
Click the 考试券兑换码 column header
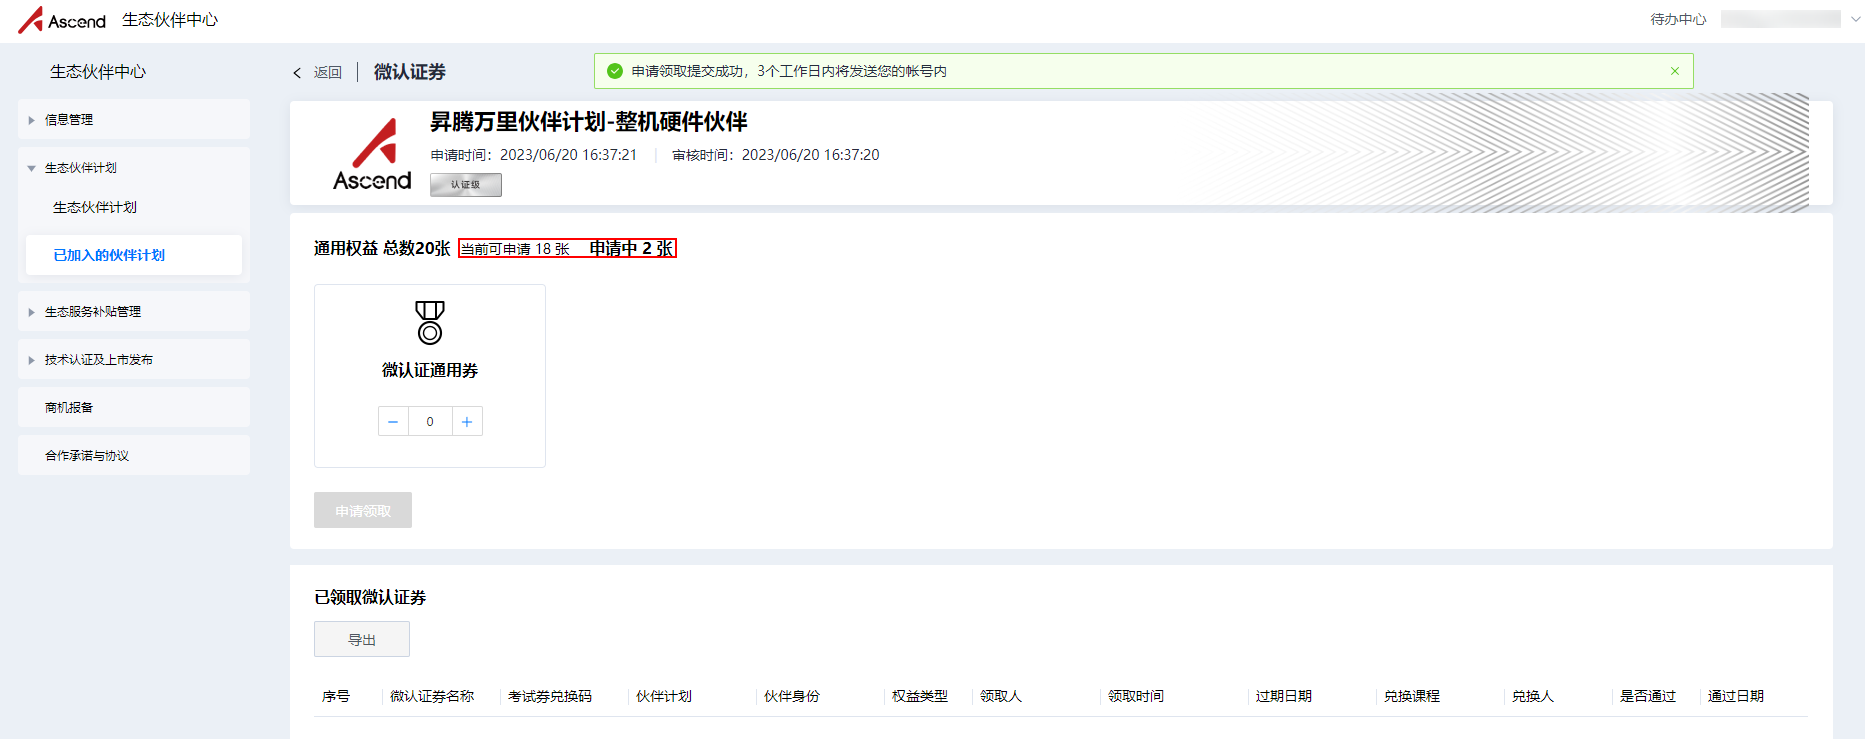point(550,696)
